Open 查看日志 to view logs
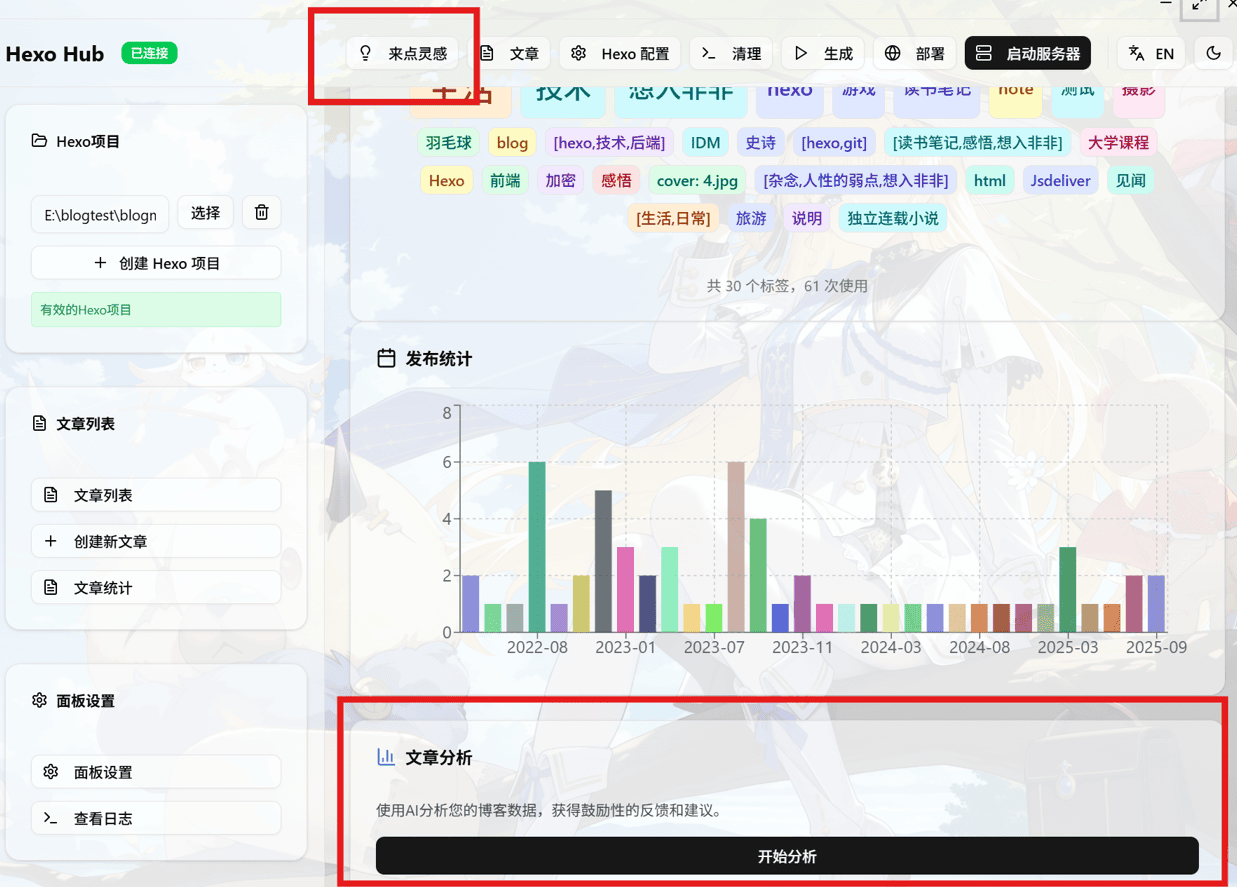The height and width of the screenshot is (887, 1237). click(156, 818)
